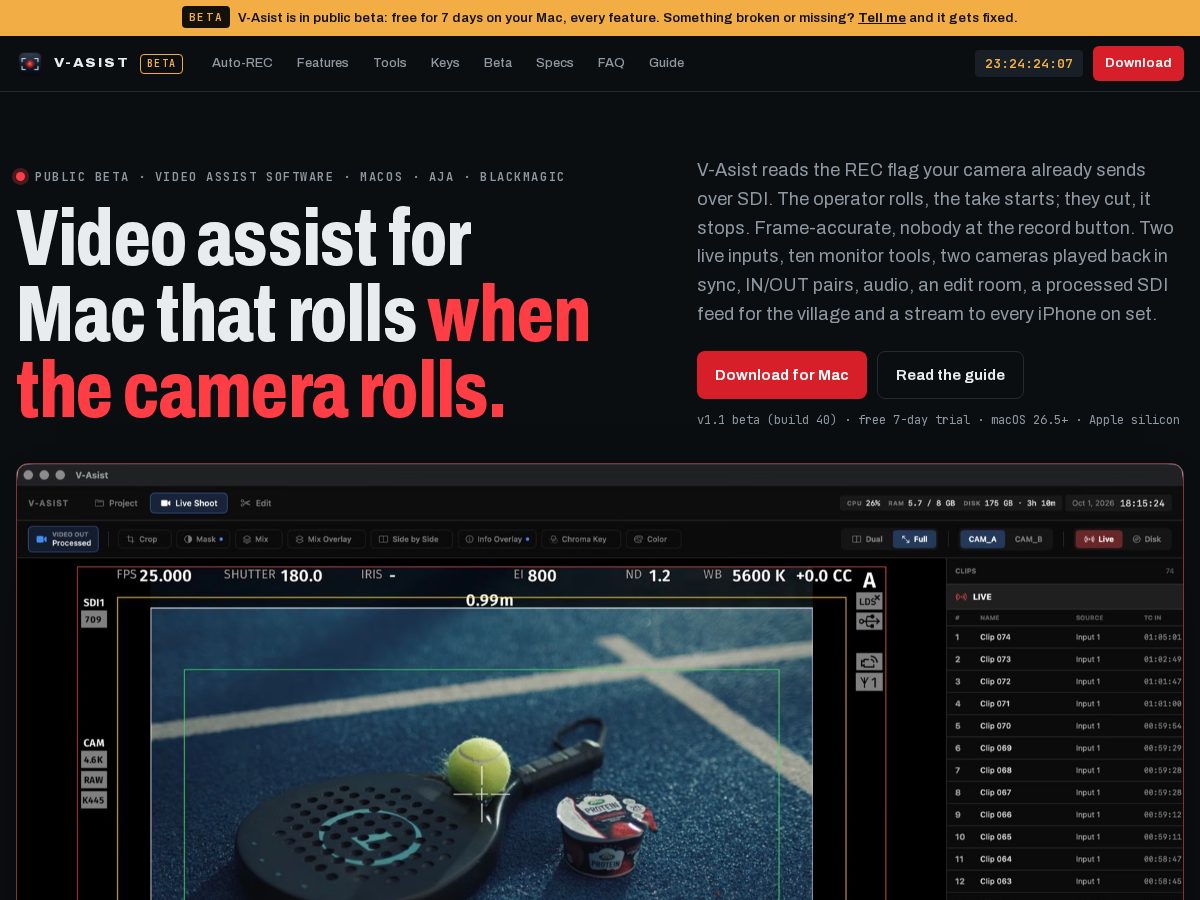The image size is (1200, 900).
Task: Go to the FAQ nav link
Action: (611, 63)
